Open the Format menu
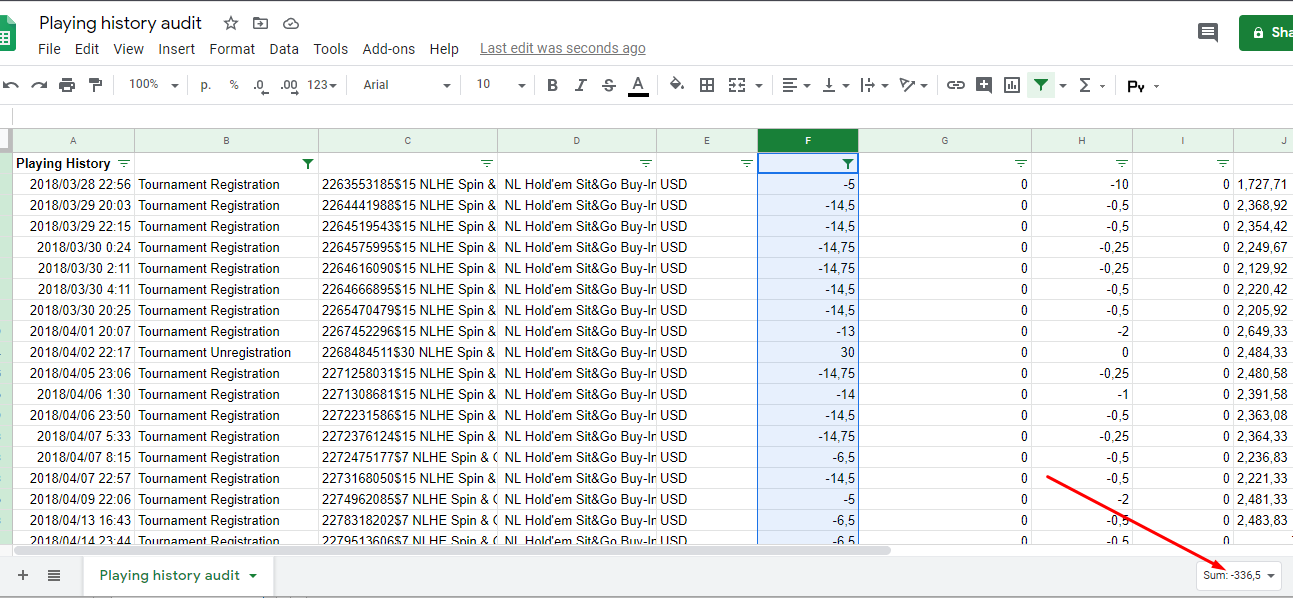1293x598 pixels. click(232, 49)
